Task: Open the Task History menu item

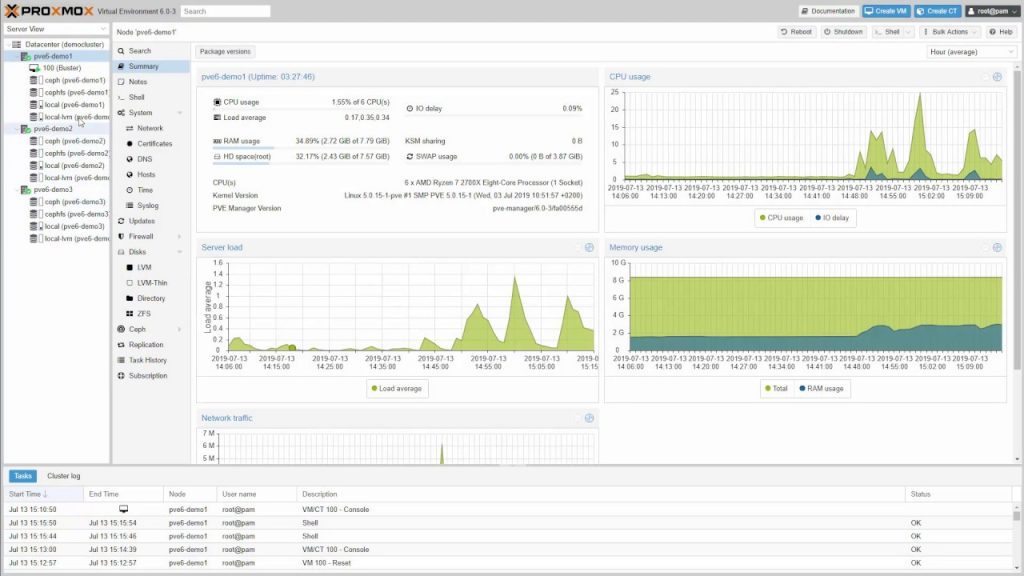Action: 148,360
